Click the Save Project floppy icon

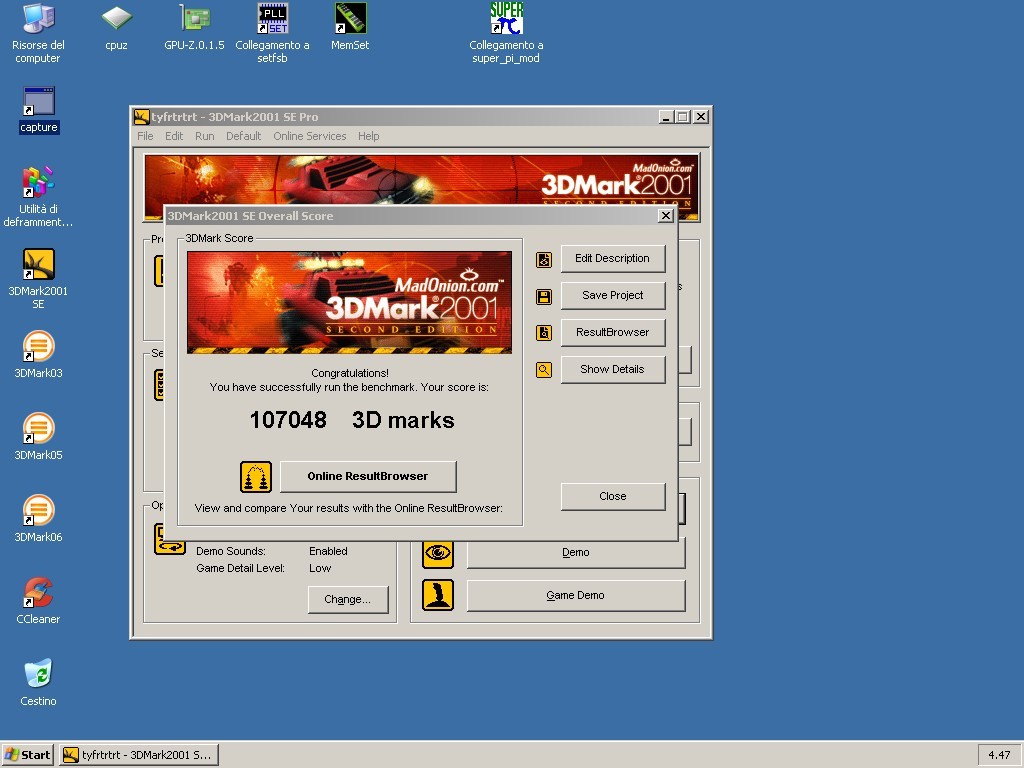[x=544, y=296]
